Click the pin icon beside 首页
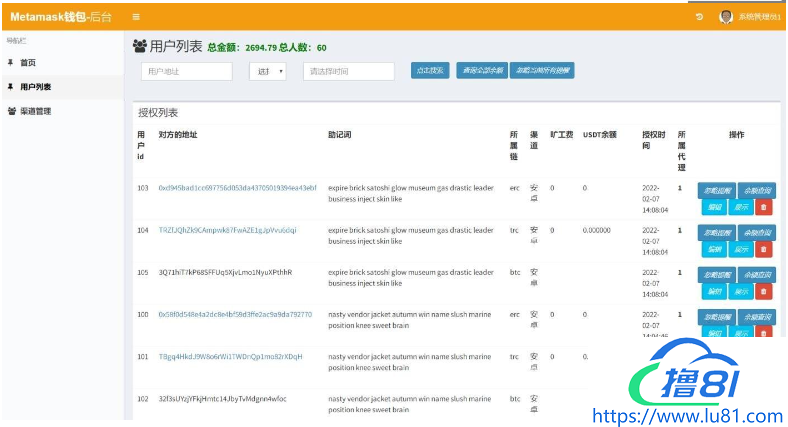The width and height of the screenshot is (788, 427). (11, 62)
